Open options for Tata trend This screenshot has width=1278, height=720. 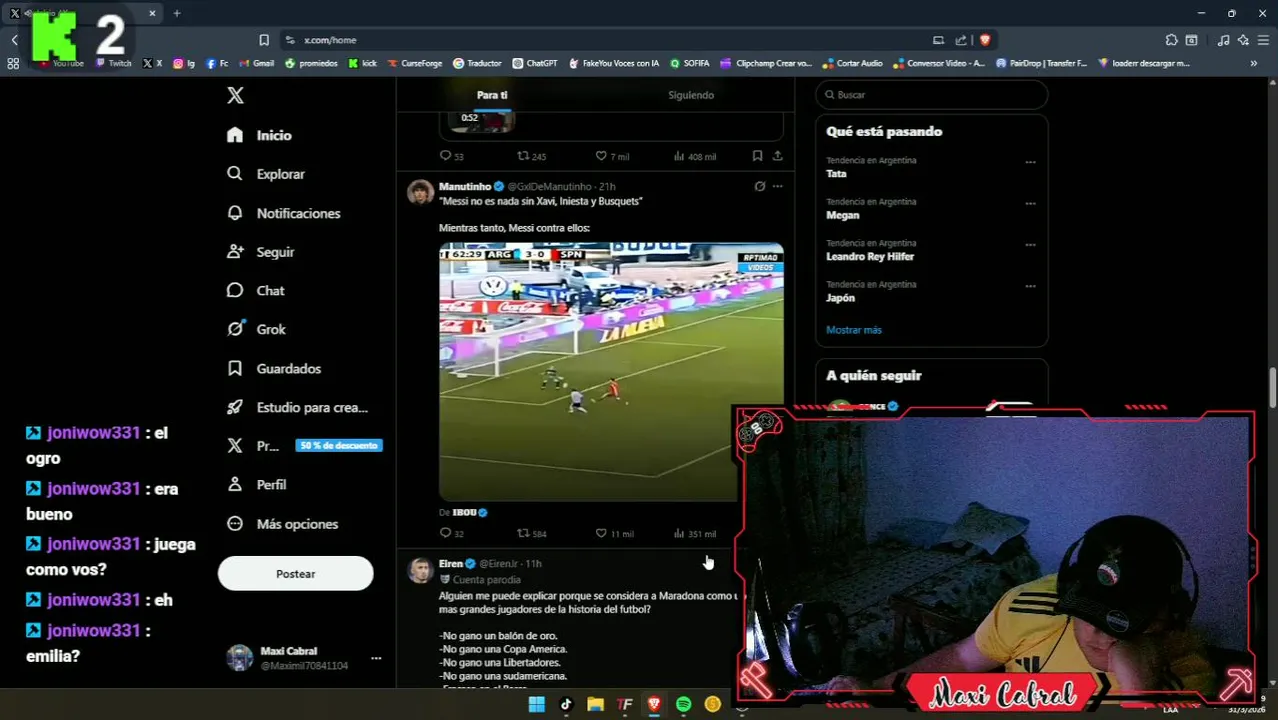click(1030, 162)
